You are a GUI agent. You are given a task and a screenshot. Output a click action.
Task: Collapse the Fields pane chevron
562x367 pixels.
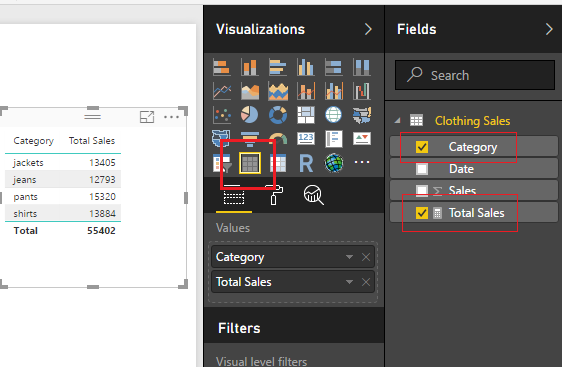point(549,29)
